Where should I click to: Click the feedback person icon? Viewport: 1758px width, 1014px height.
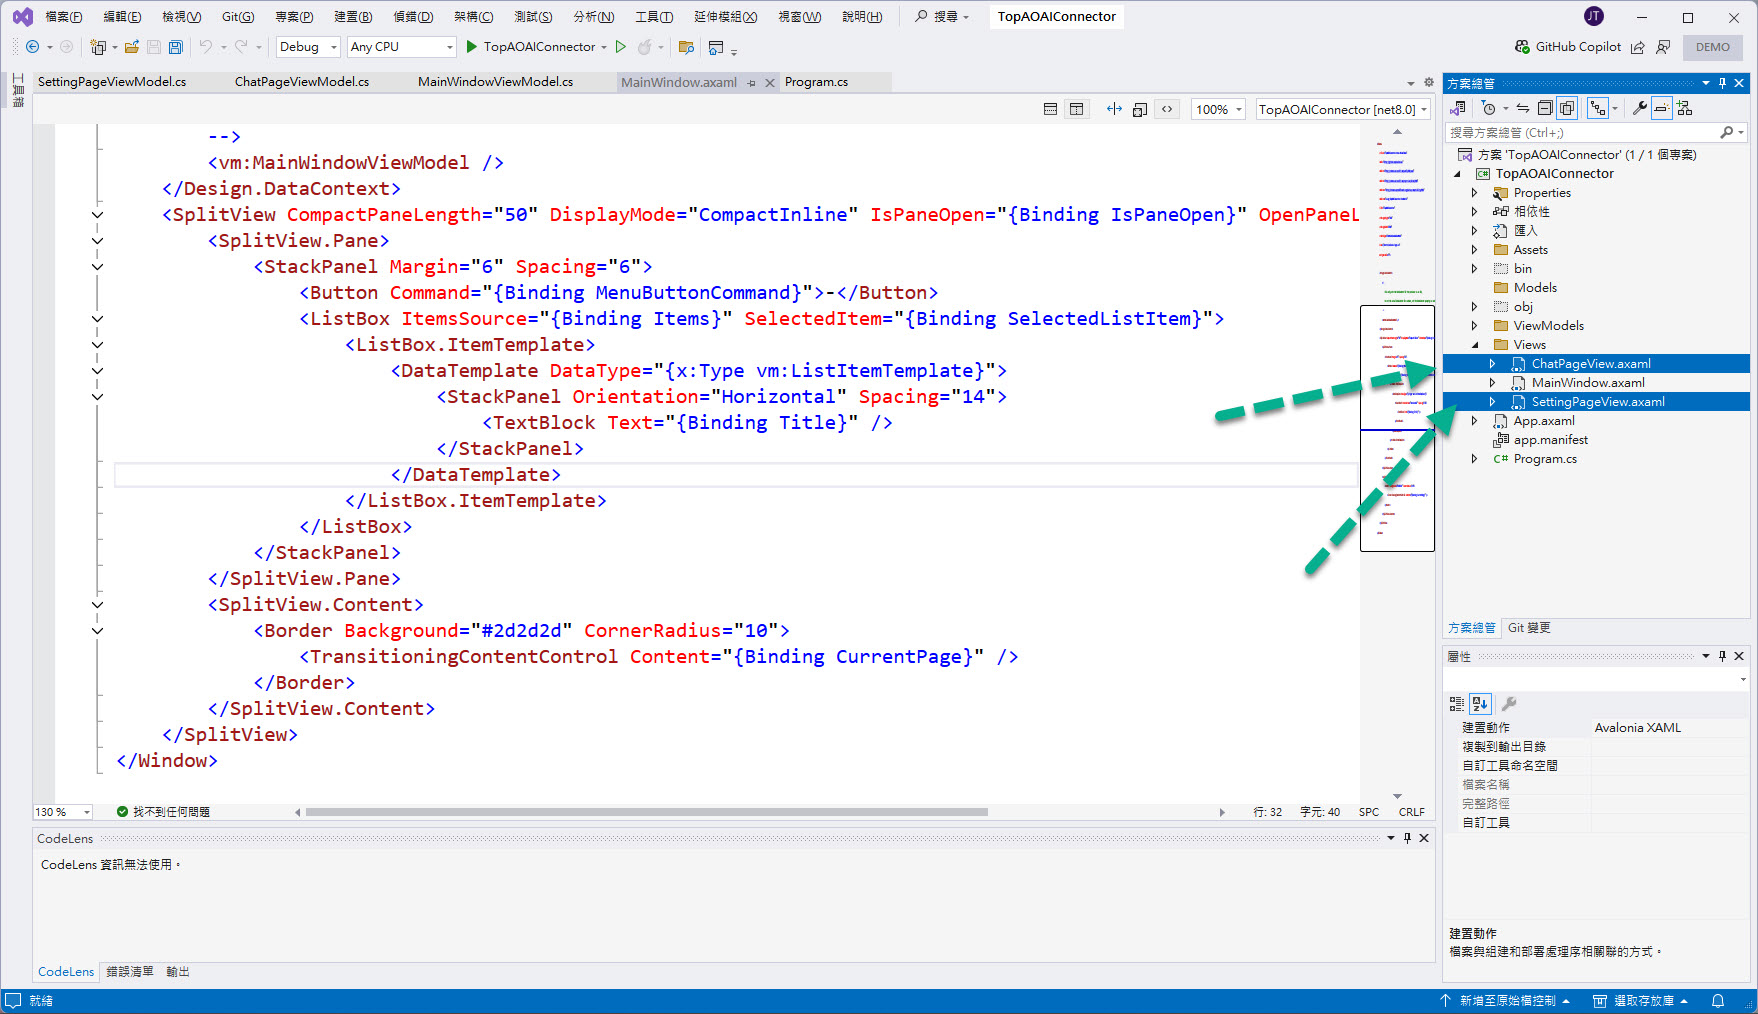(x=1663, y=47)
